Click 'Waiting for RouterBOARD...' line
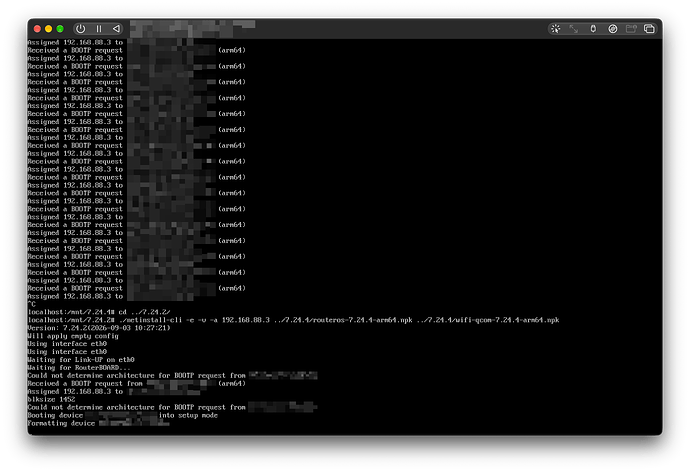Image resolution: width=690 pixels, height=471 pixels. (79, 368)
